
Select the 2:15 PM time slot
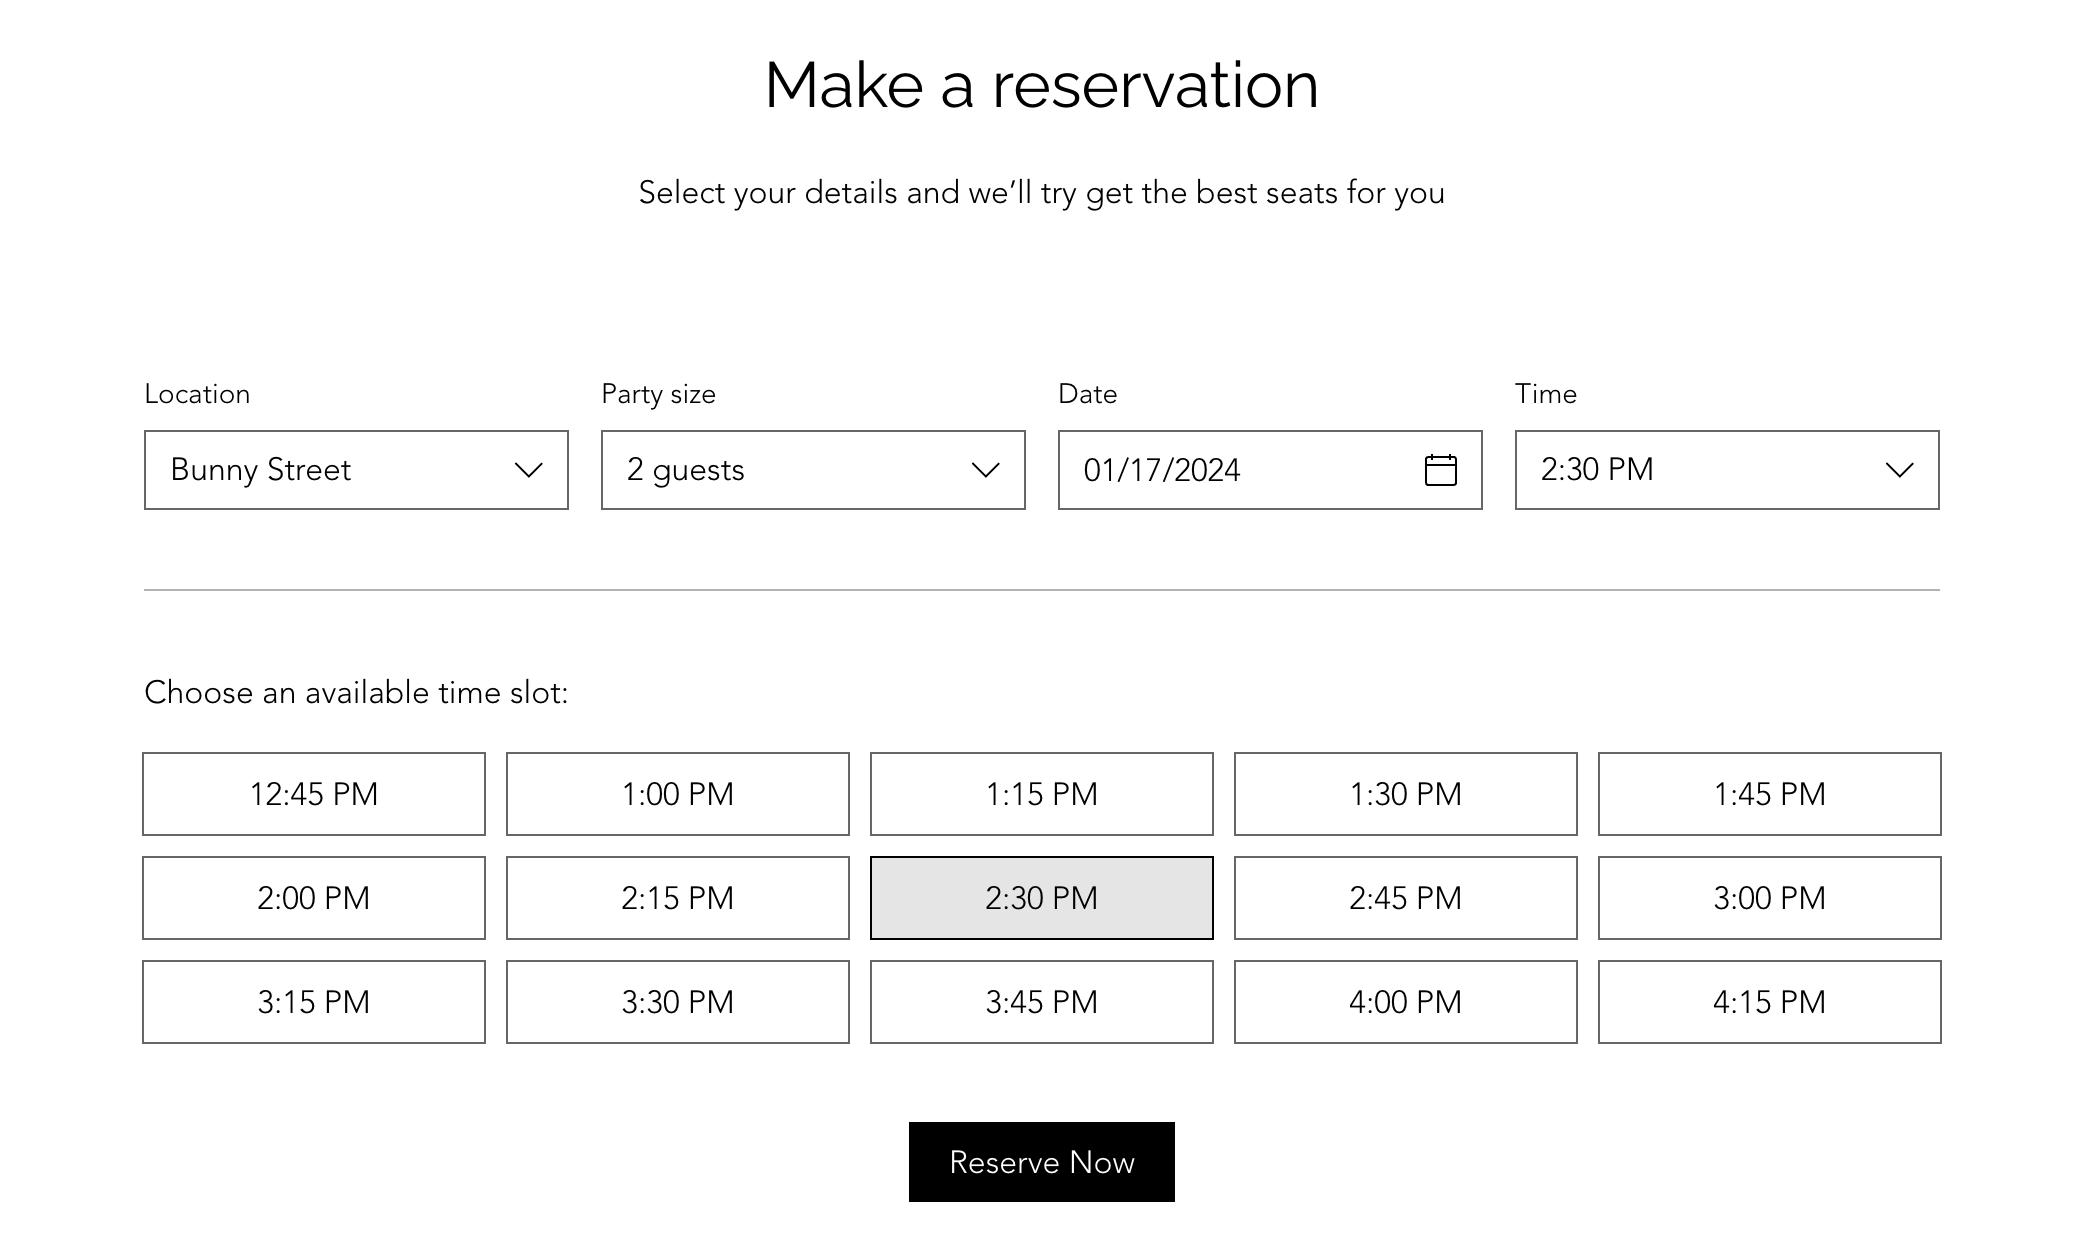[677, 896]
